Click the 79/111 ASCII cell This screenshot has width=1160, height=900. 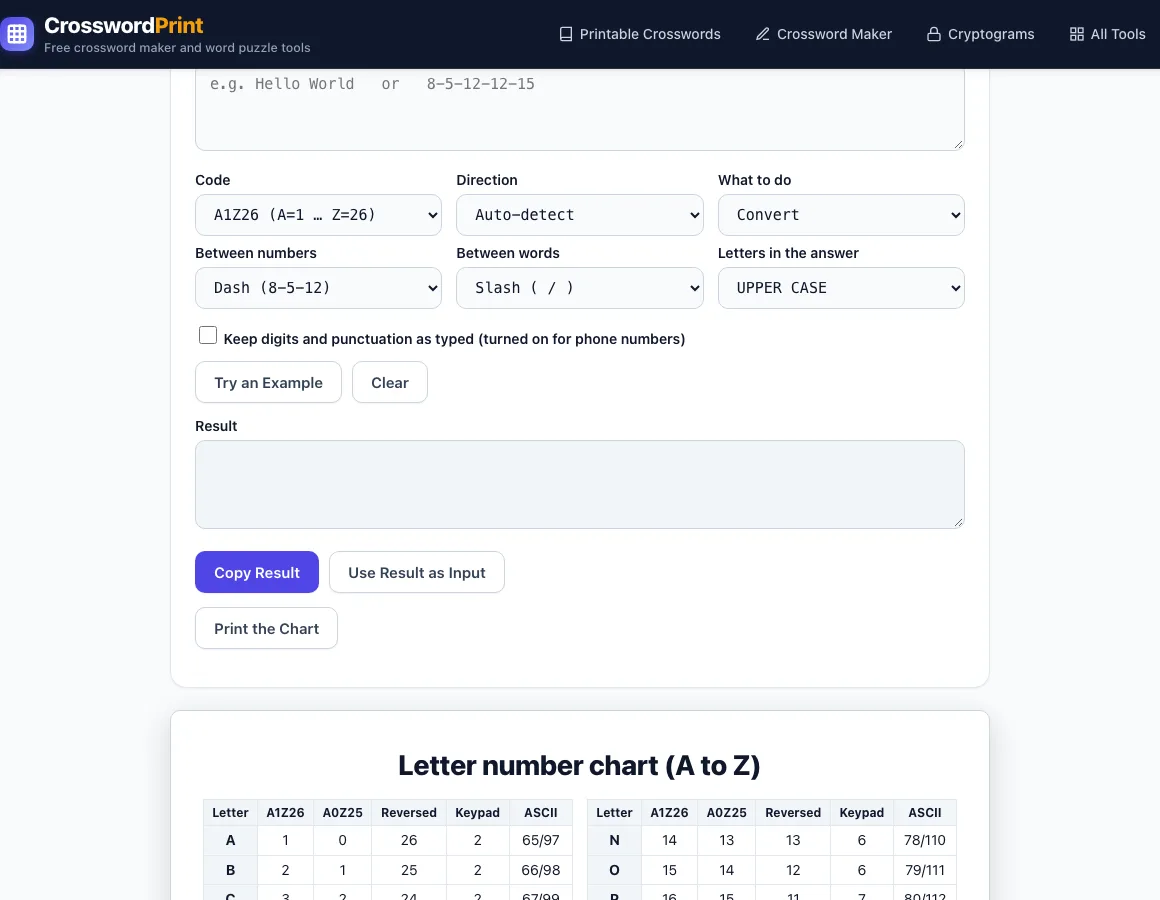925,870
